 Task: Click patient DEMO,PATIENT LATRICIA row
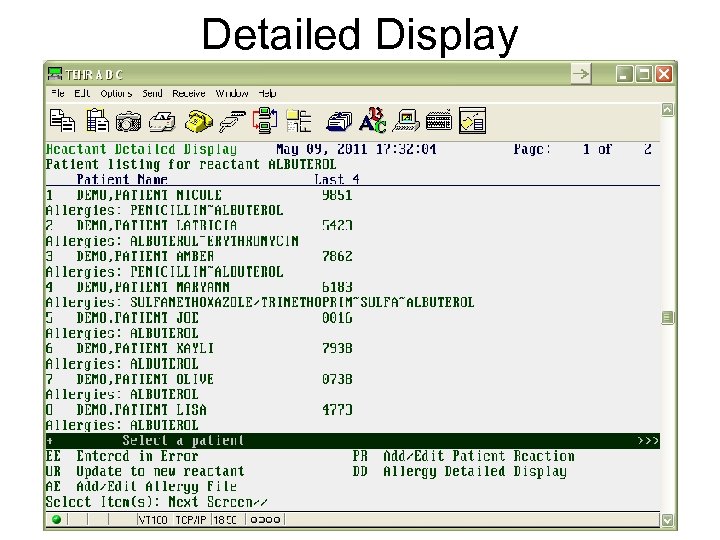[x=199, y=225]
